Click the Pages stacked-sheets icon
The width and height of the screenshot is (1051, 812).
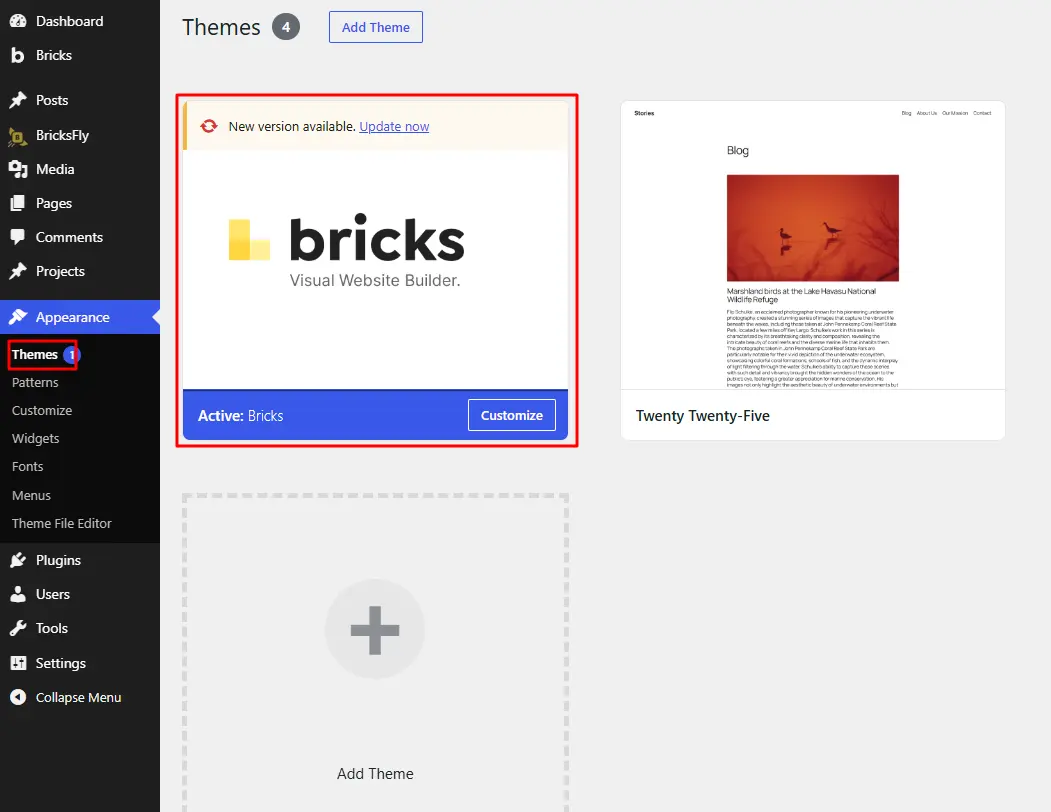click(18, 203)
